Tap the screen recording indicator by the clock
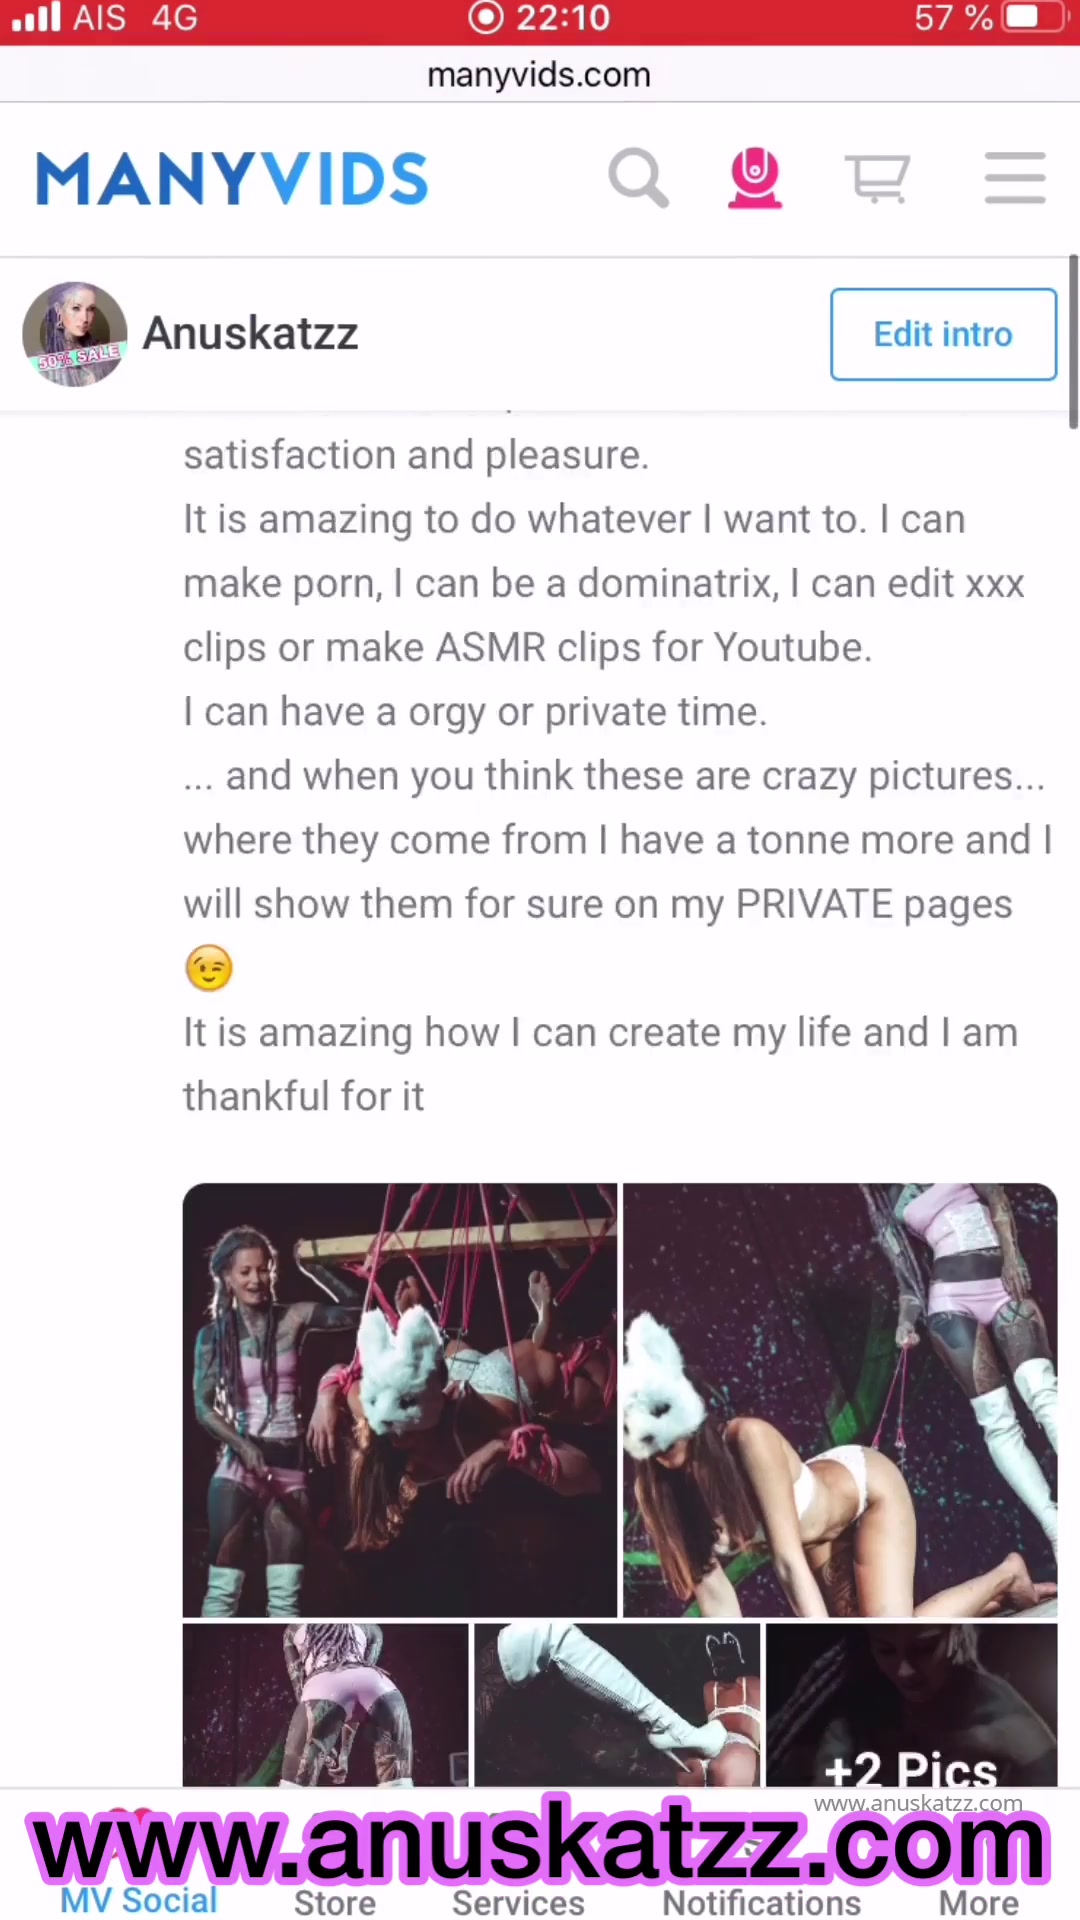The width and height of the screenshot is (1080, 1920). coord(486,18)
